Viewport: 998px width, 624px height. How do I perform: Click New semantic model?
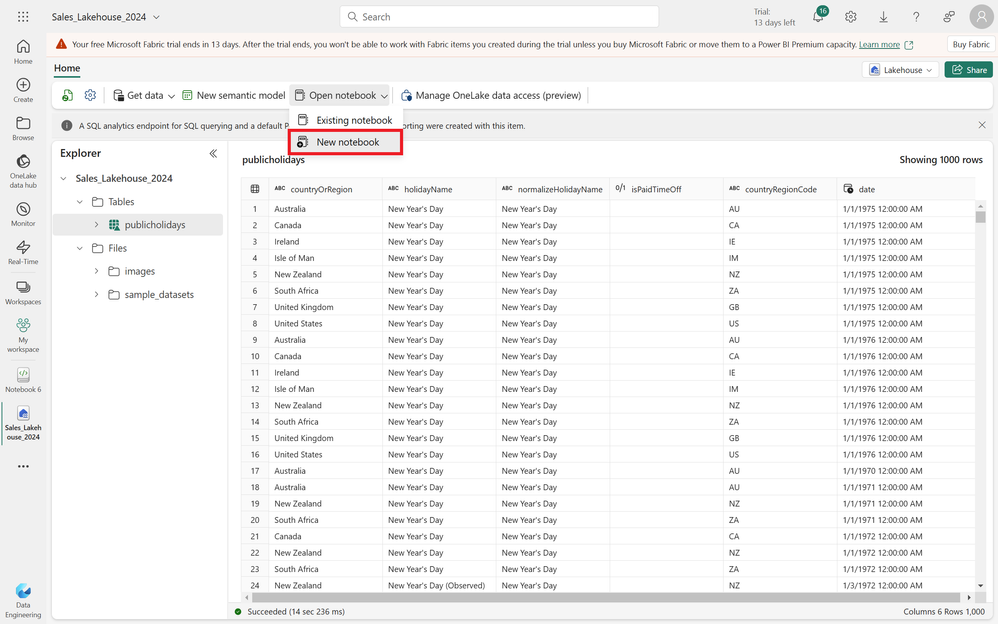point(234,96)
